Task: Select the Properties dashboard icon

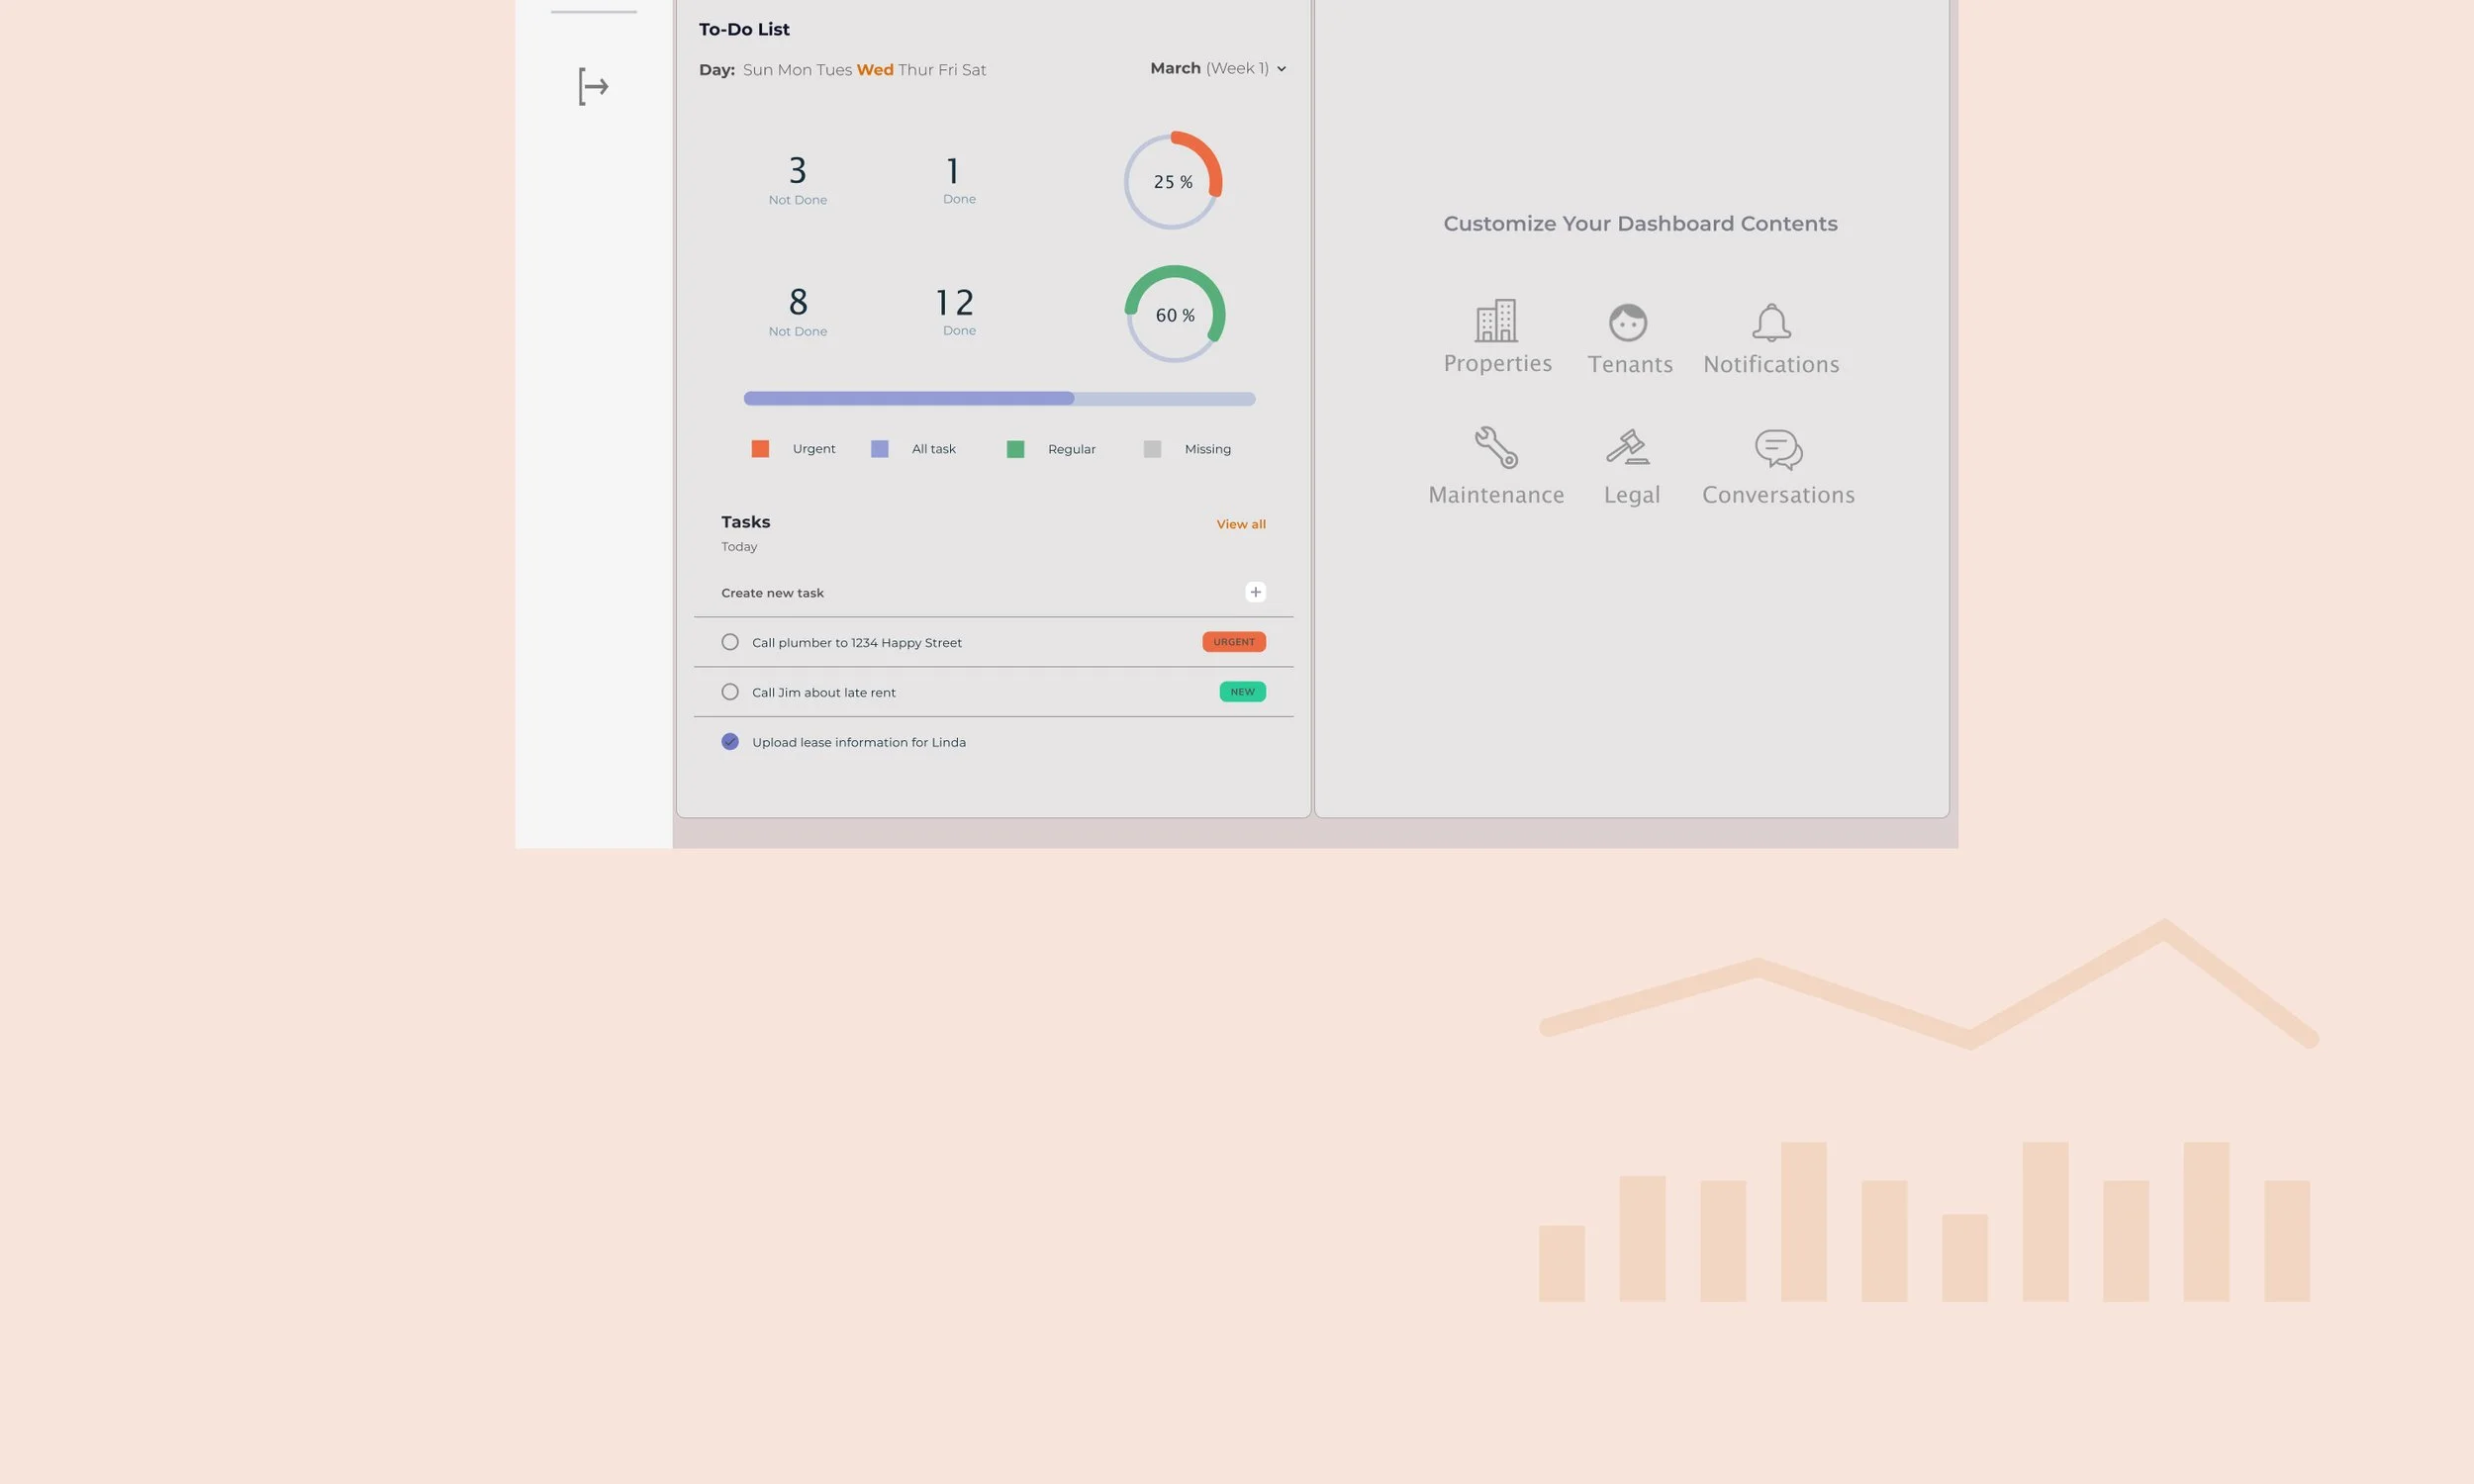Action: click(1496, 322)
